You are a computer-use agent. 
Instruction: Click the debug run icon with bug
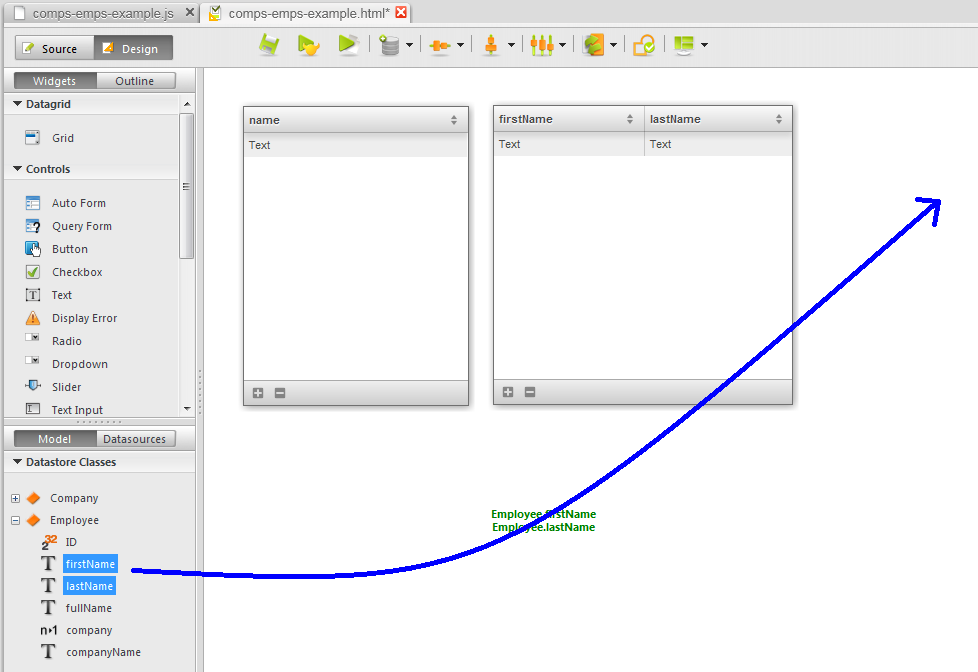308,45
